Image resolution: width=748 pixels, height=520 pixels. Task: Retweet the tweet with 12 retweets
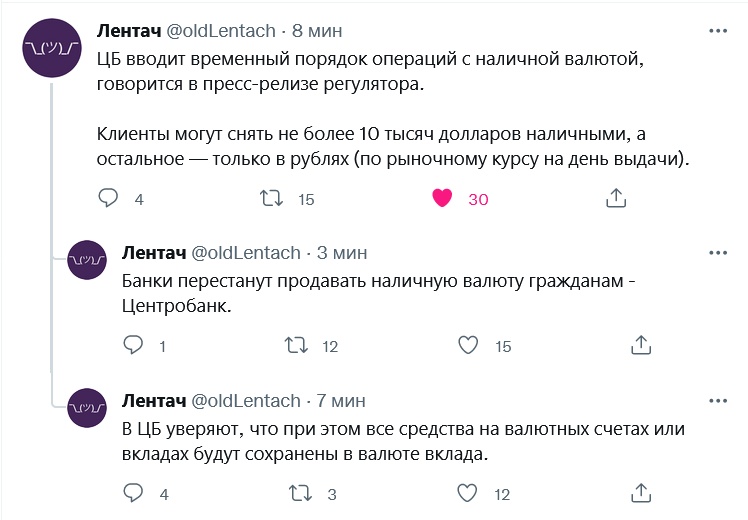[297, 346]
